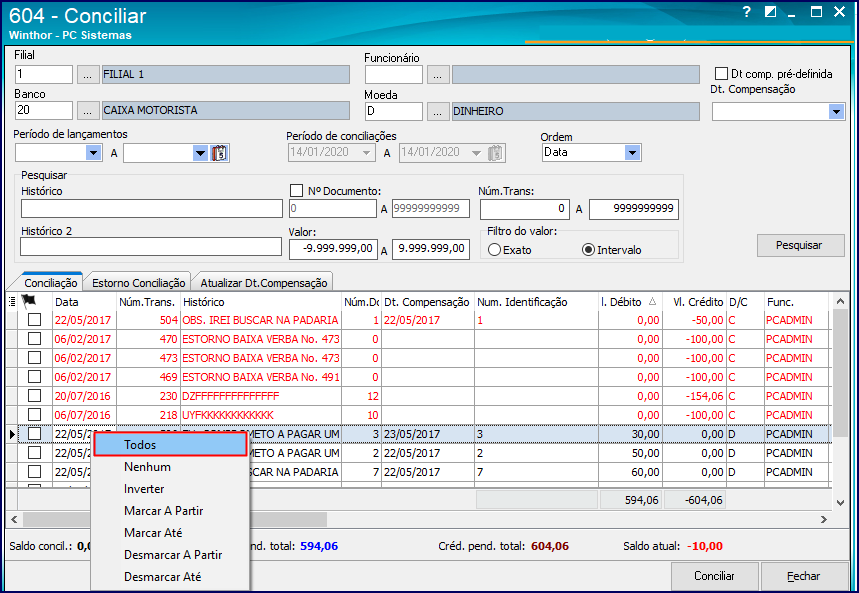
Task: Click debit value 30,00 cell
Action: 630,434
